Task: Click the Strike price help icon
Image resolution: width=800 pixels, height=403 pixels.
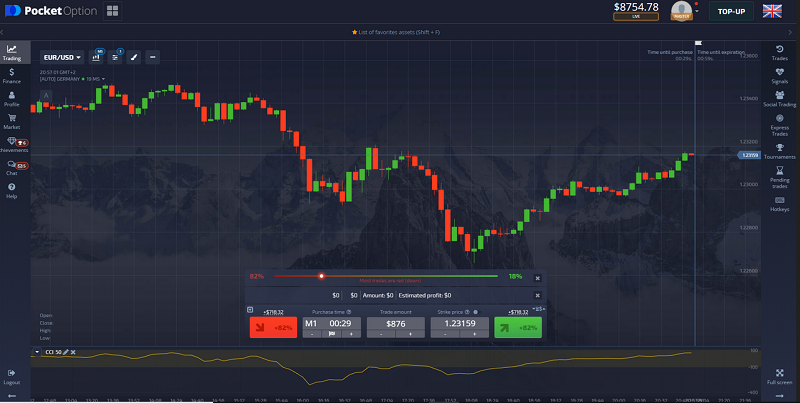Action: tap(467, 312)
